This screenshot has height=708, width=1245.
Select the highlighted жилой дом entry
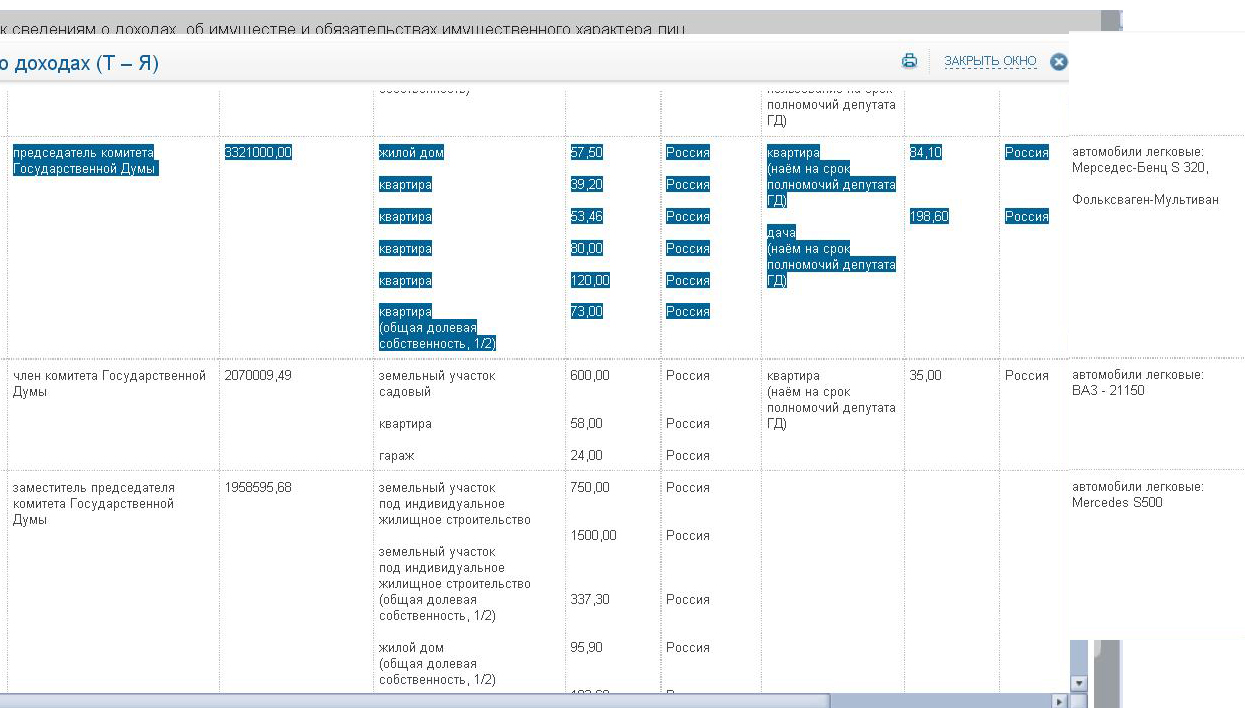coord(411,152)
